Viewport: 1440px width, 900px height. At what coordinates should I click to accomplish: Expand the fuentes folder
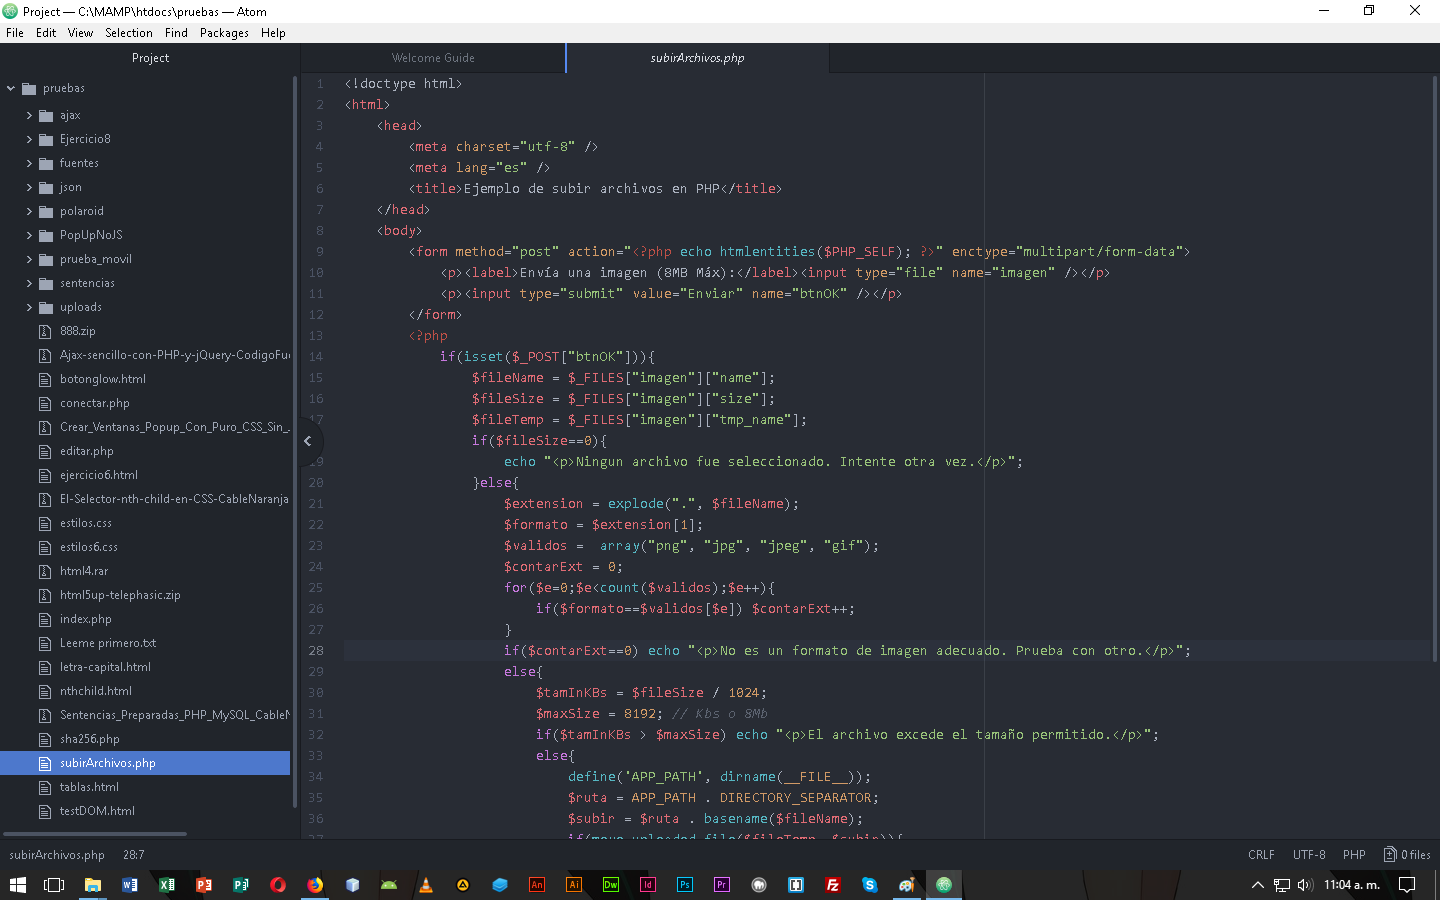tap(29, 163)
